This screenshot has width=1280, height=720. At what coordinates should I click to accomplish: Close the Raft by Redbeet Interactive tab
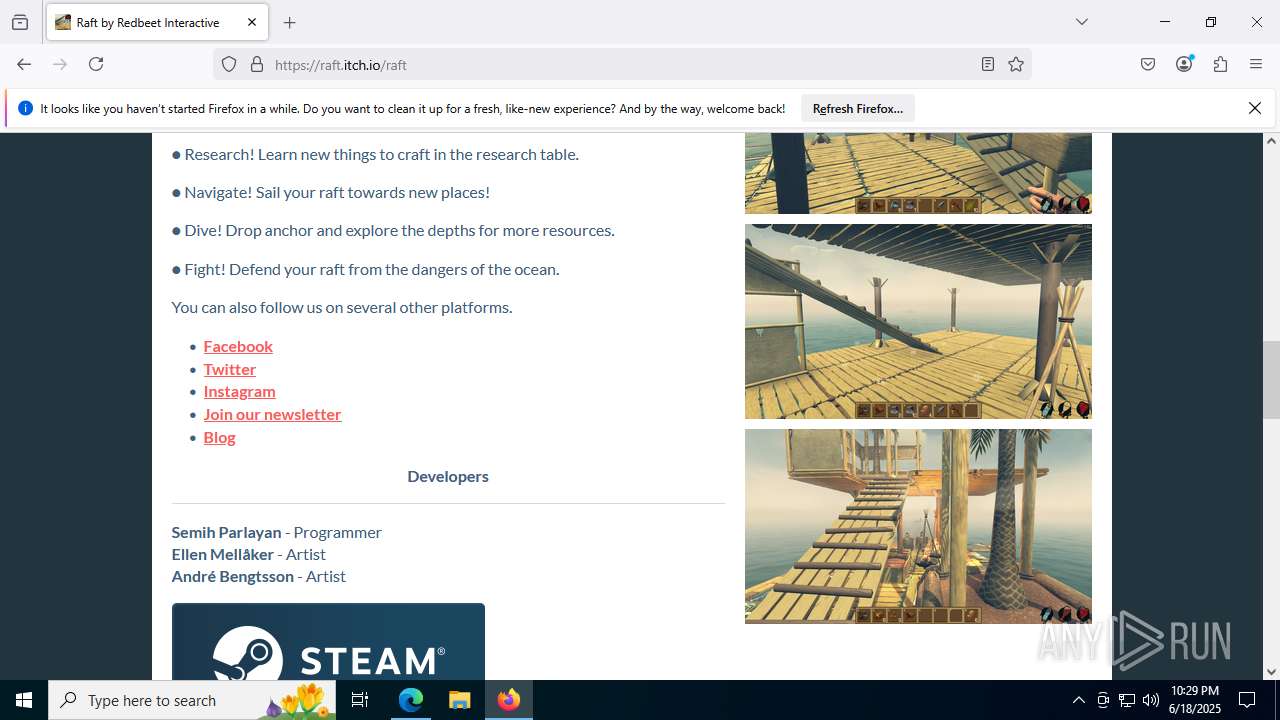pos(252,22)
